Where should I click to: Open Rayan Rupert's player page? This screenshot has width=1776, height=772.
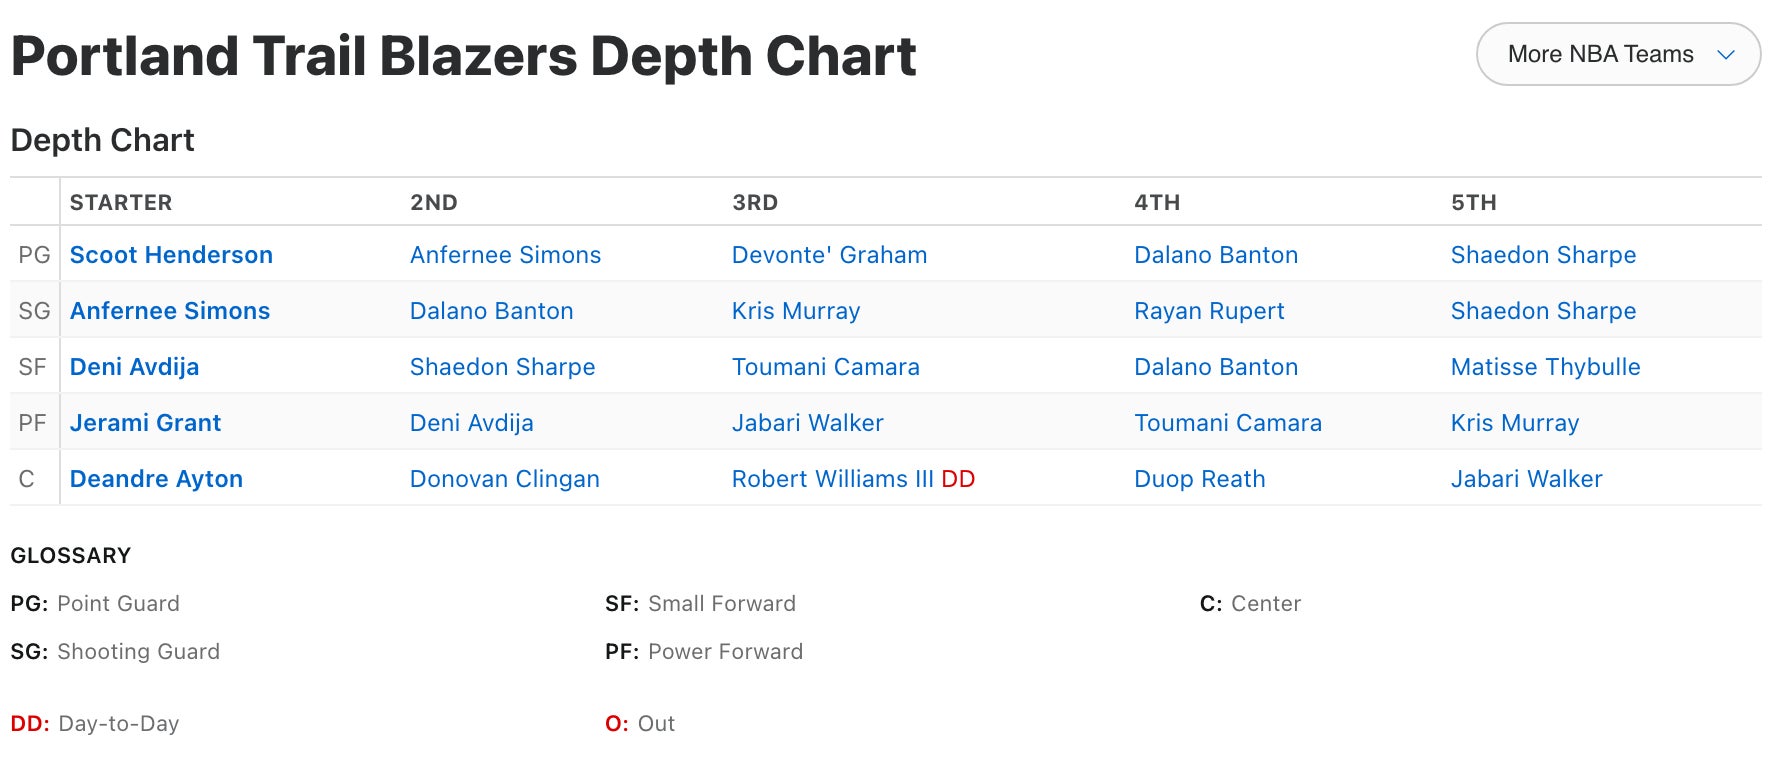click(1208, 311)
